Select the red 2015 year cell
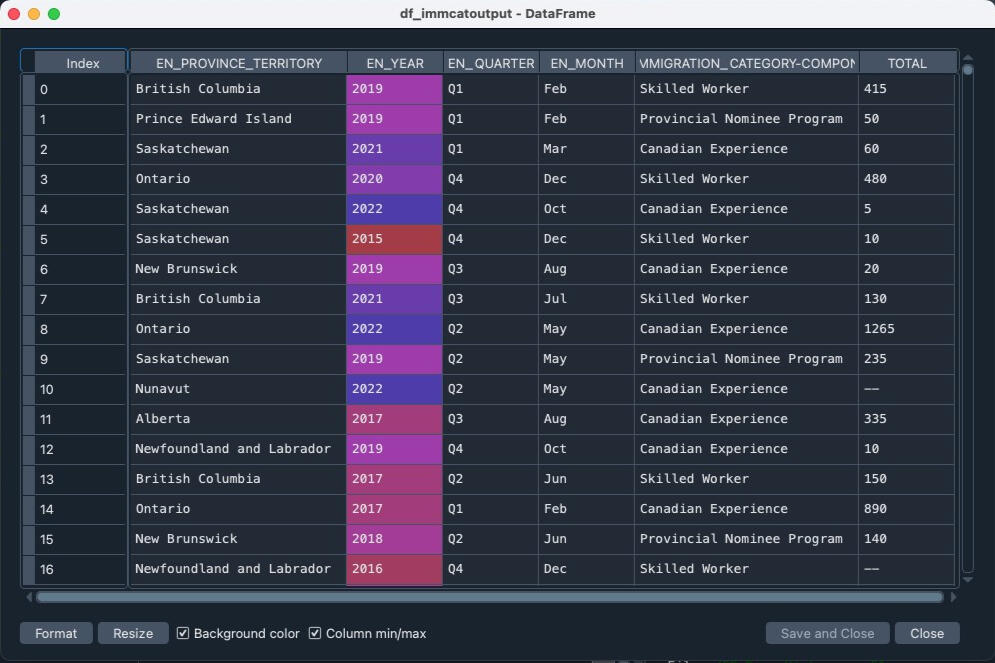Viewport: 995px width, 663px height. point(395,239)
